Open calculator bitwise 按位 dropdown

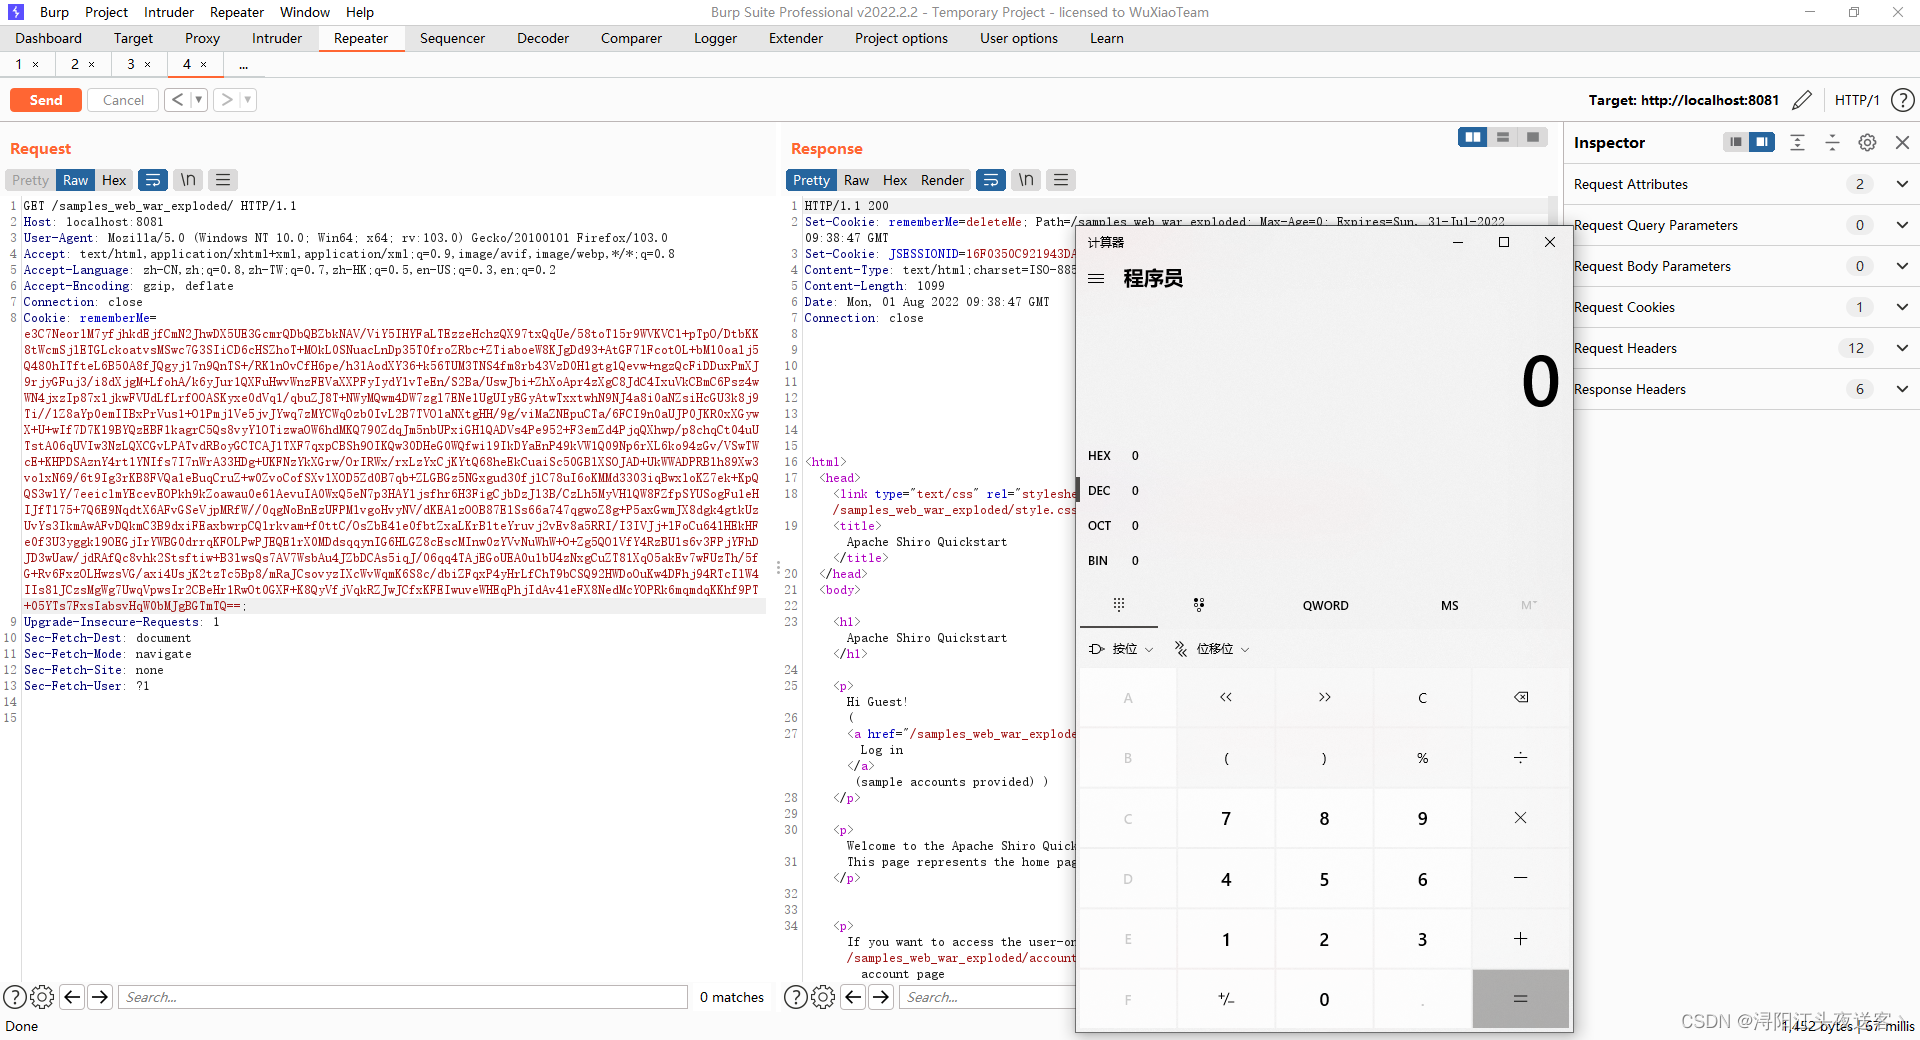tap(1121, 649)
